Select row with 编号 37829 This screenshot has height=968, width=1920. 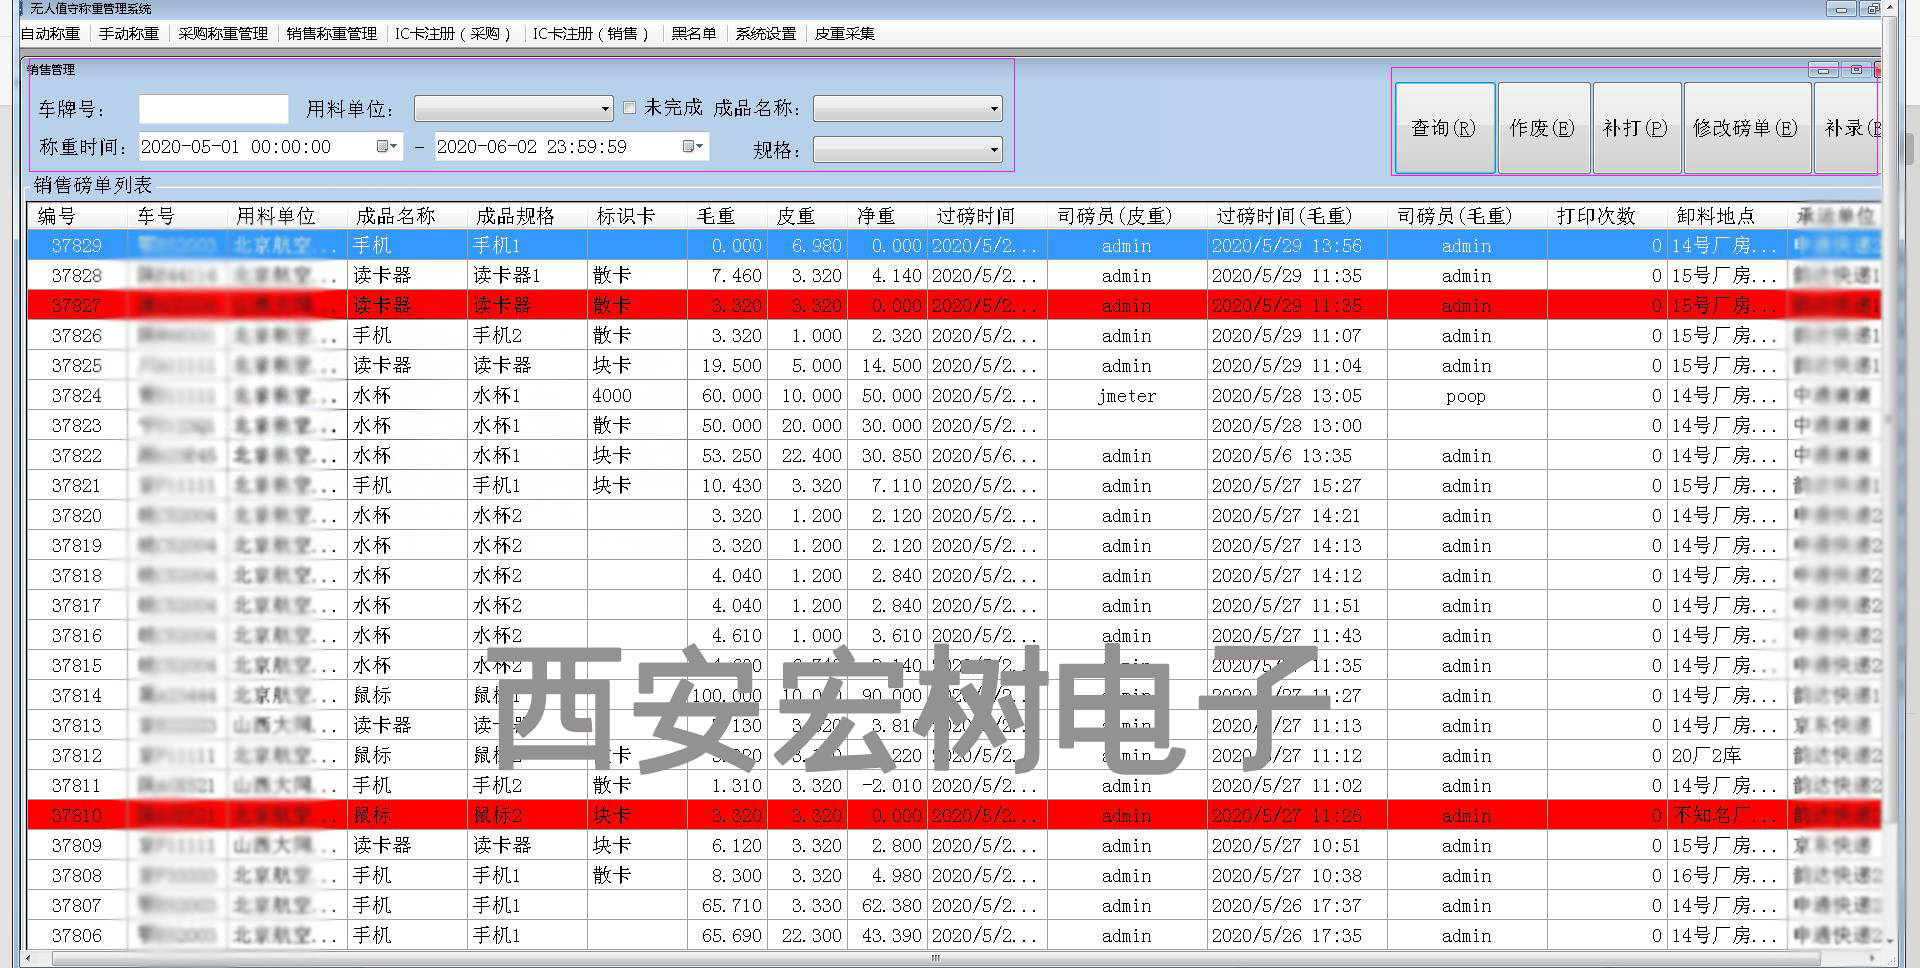[954, 246]
